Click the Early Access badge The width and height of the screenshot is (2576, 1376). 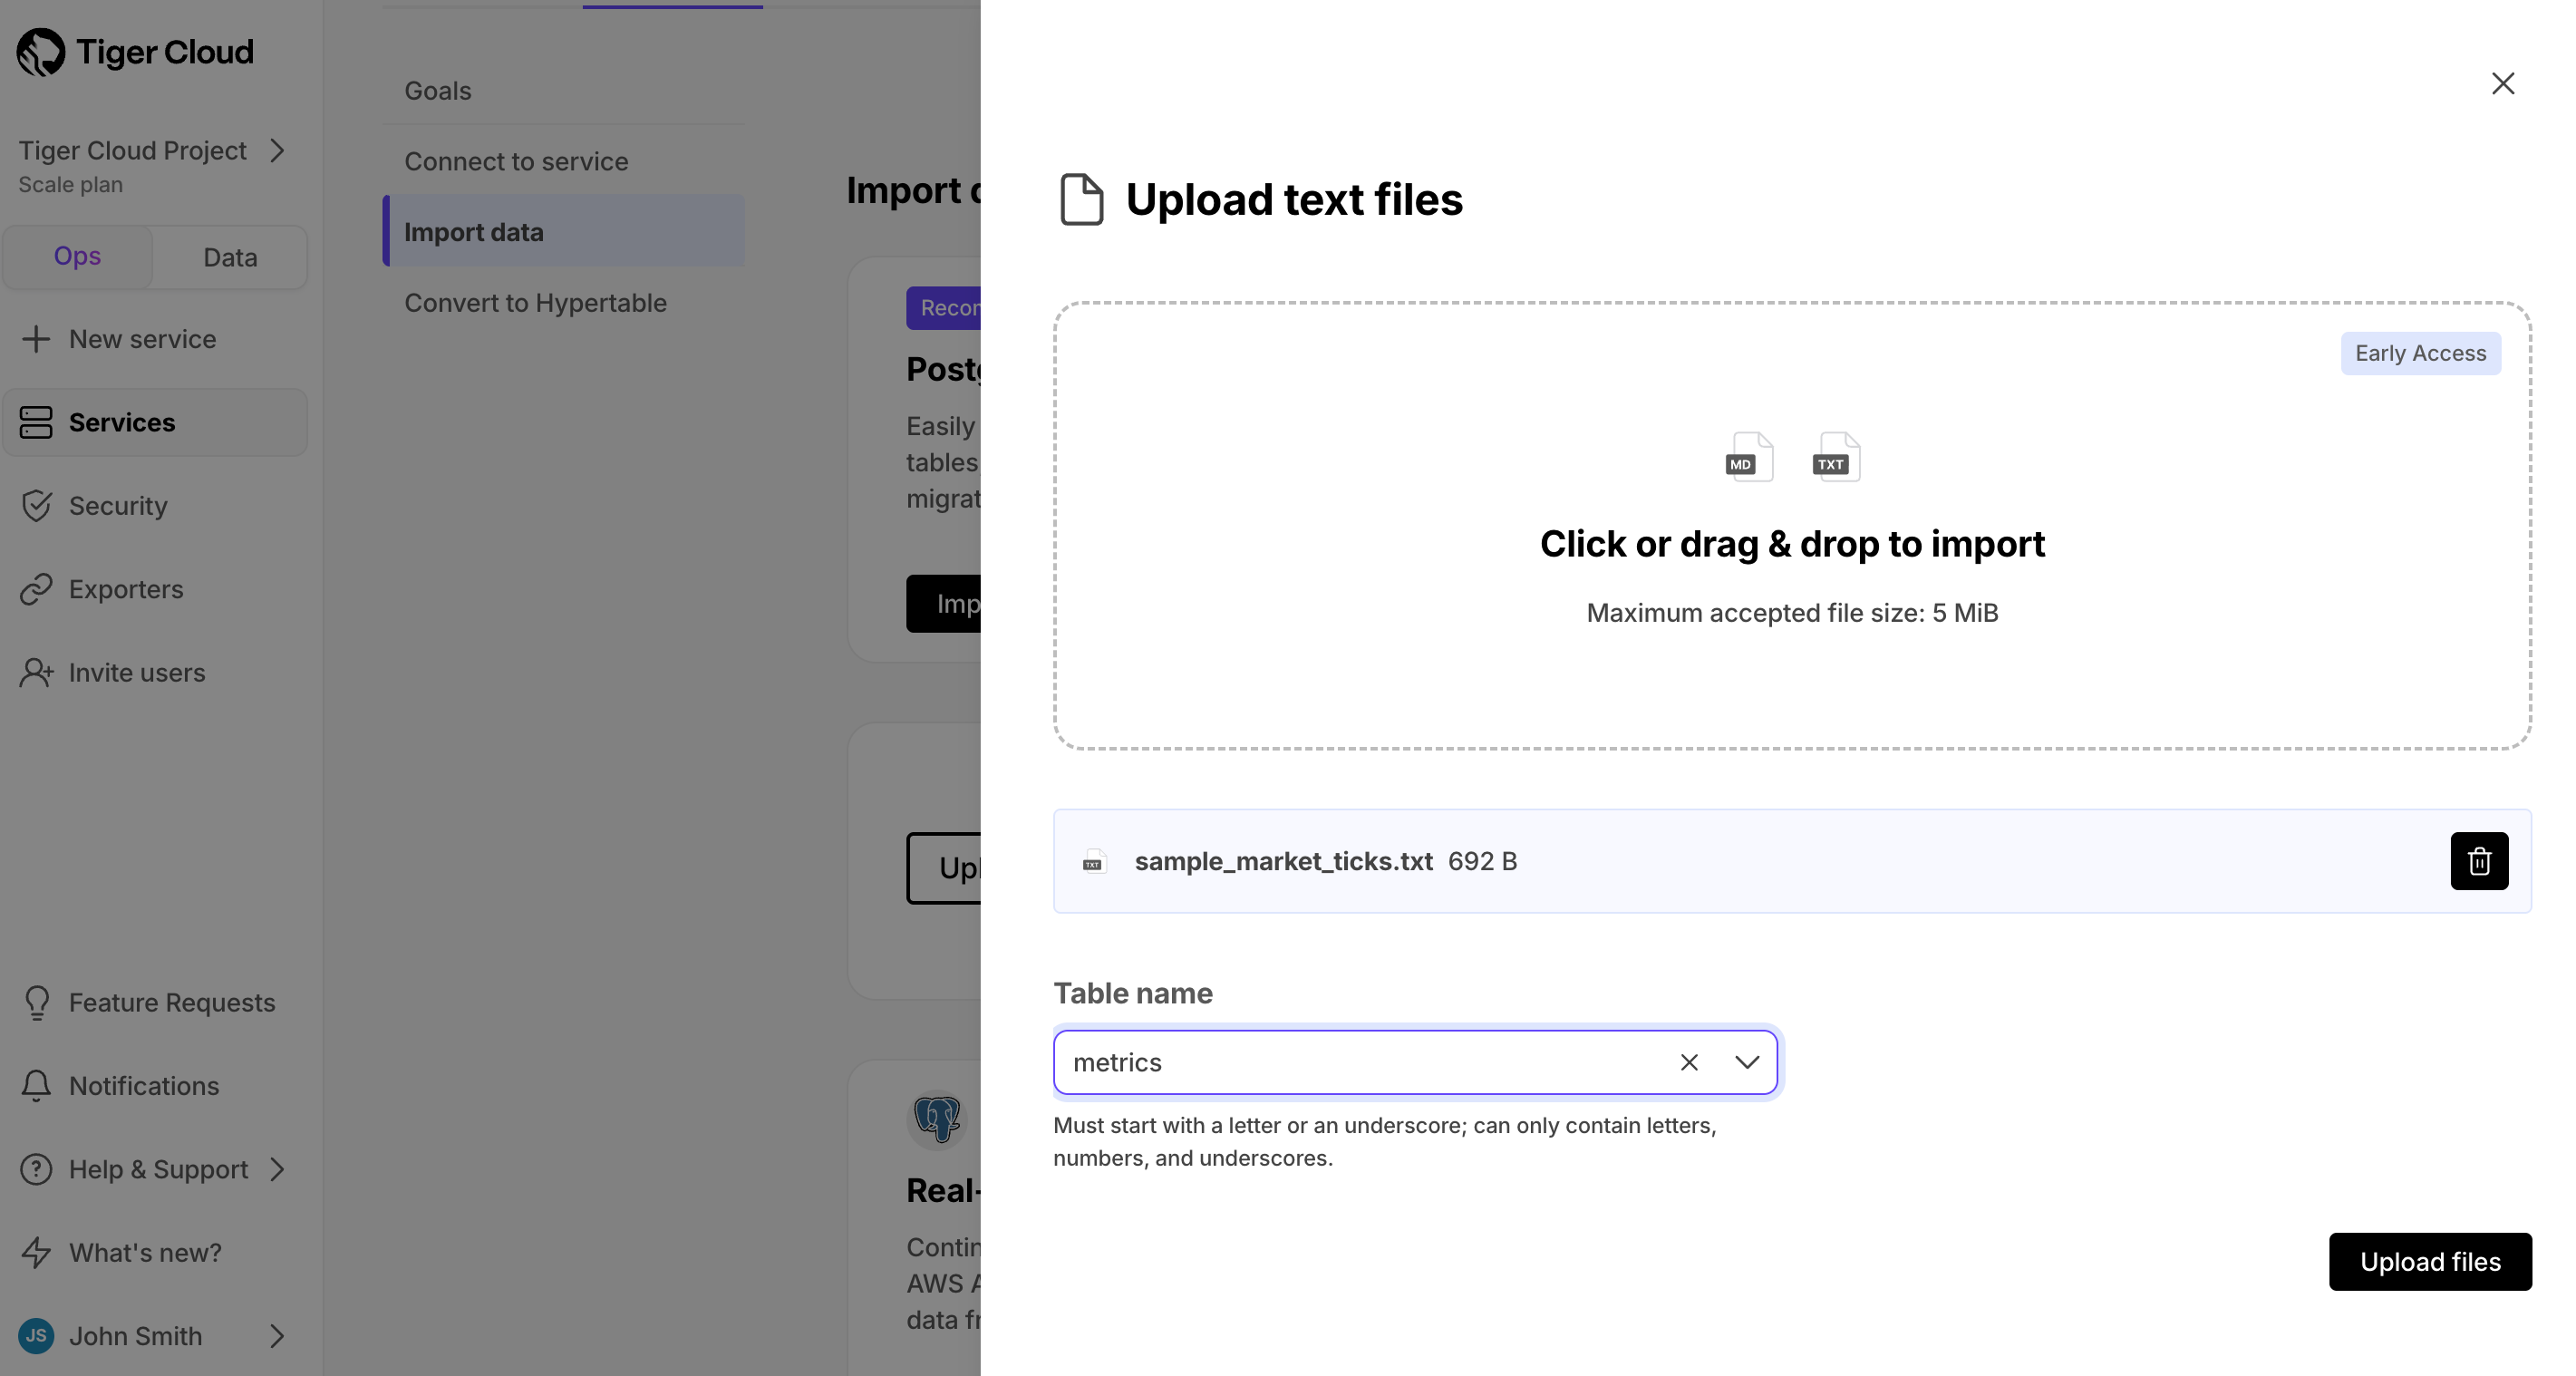pos(2420,353)
